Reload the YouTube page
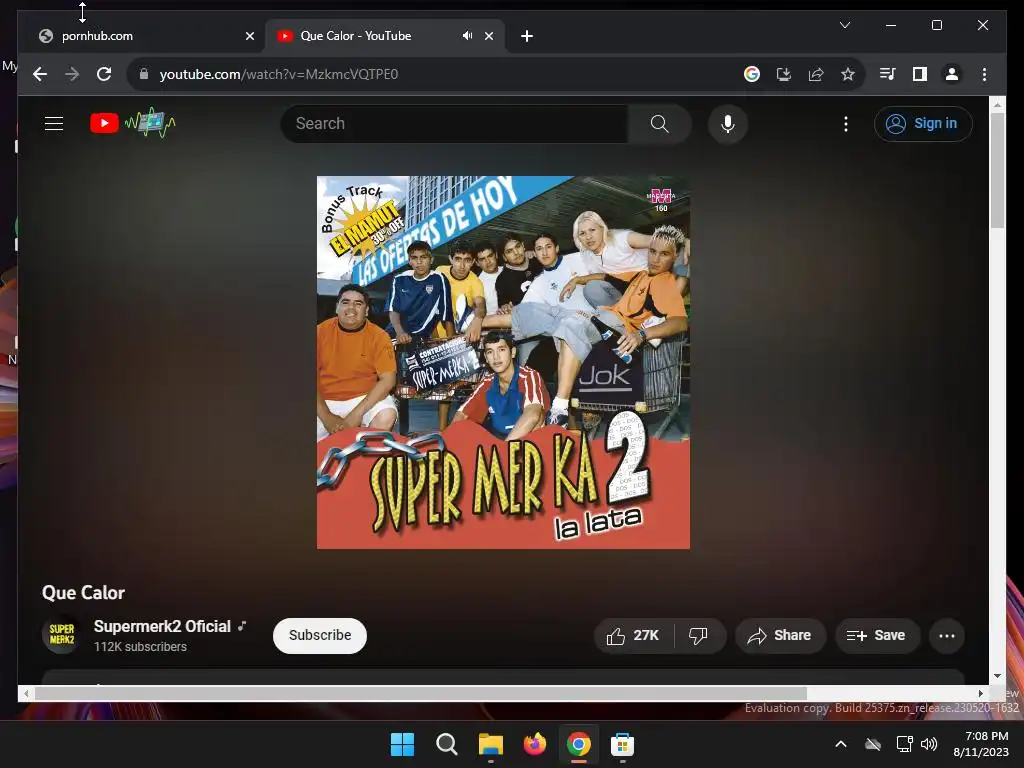 pyautogui.click(x=104, y=74)
